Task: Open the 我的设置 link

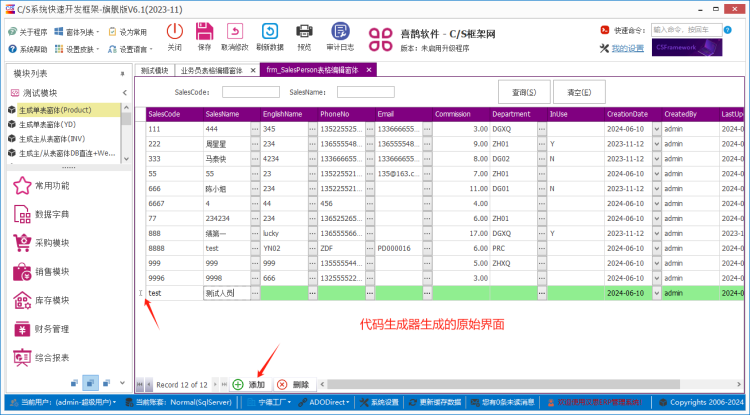Action: click(627, 48)
